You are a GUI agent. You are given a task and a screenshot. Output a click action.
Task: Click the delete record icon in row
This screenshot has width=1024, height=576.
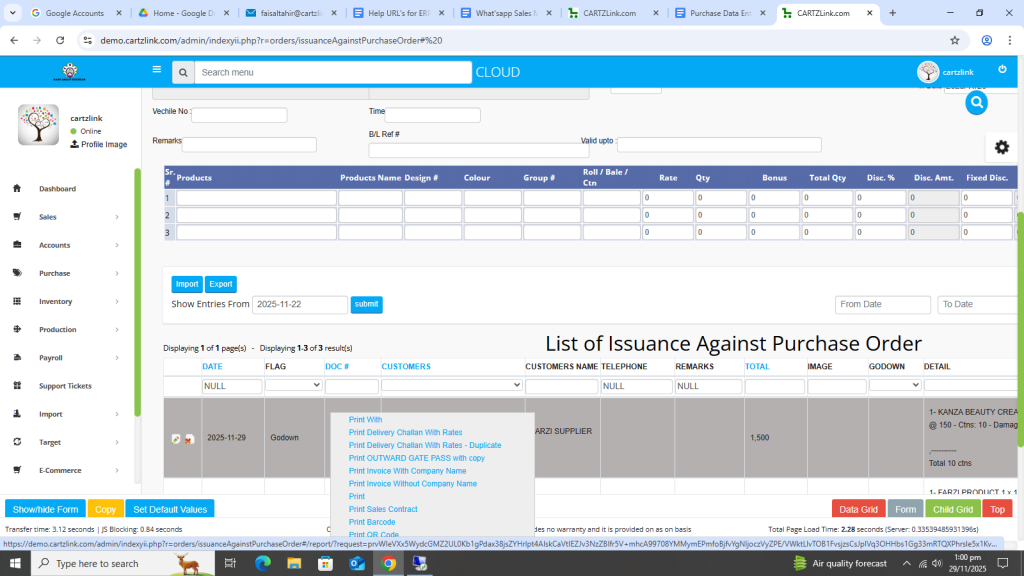coord(189,439)
